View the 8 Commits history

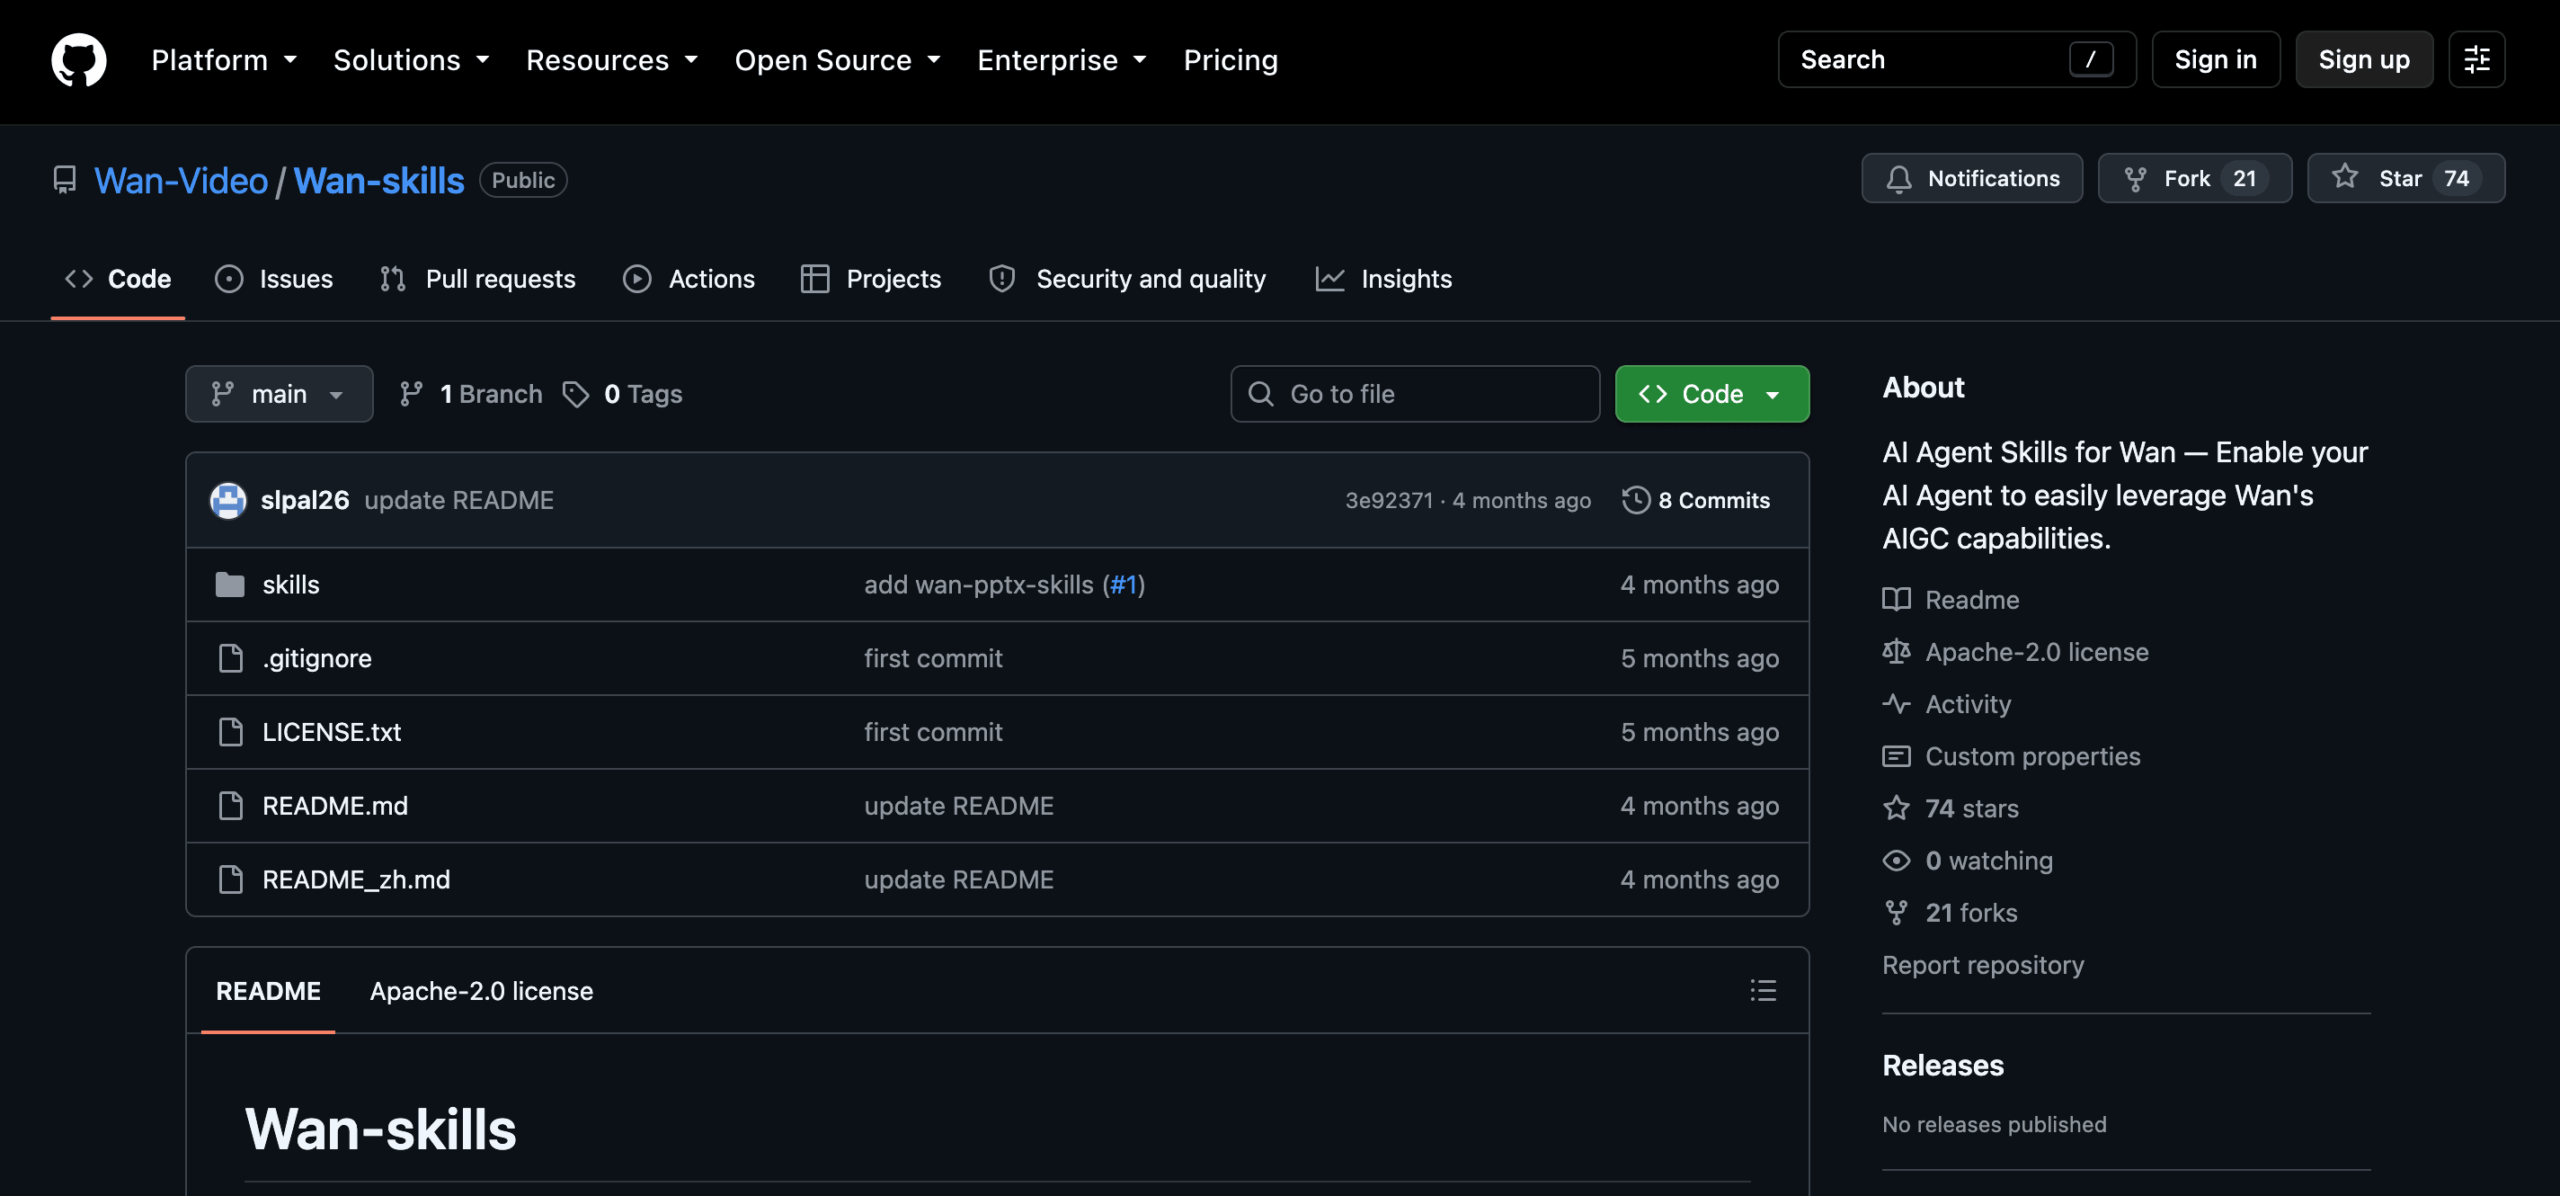coord(1696,500)
